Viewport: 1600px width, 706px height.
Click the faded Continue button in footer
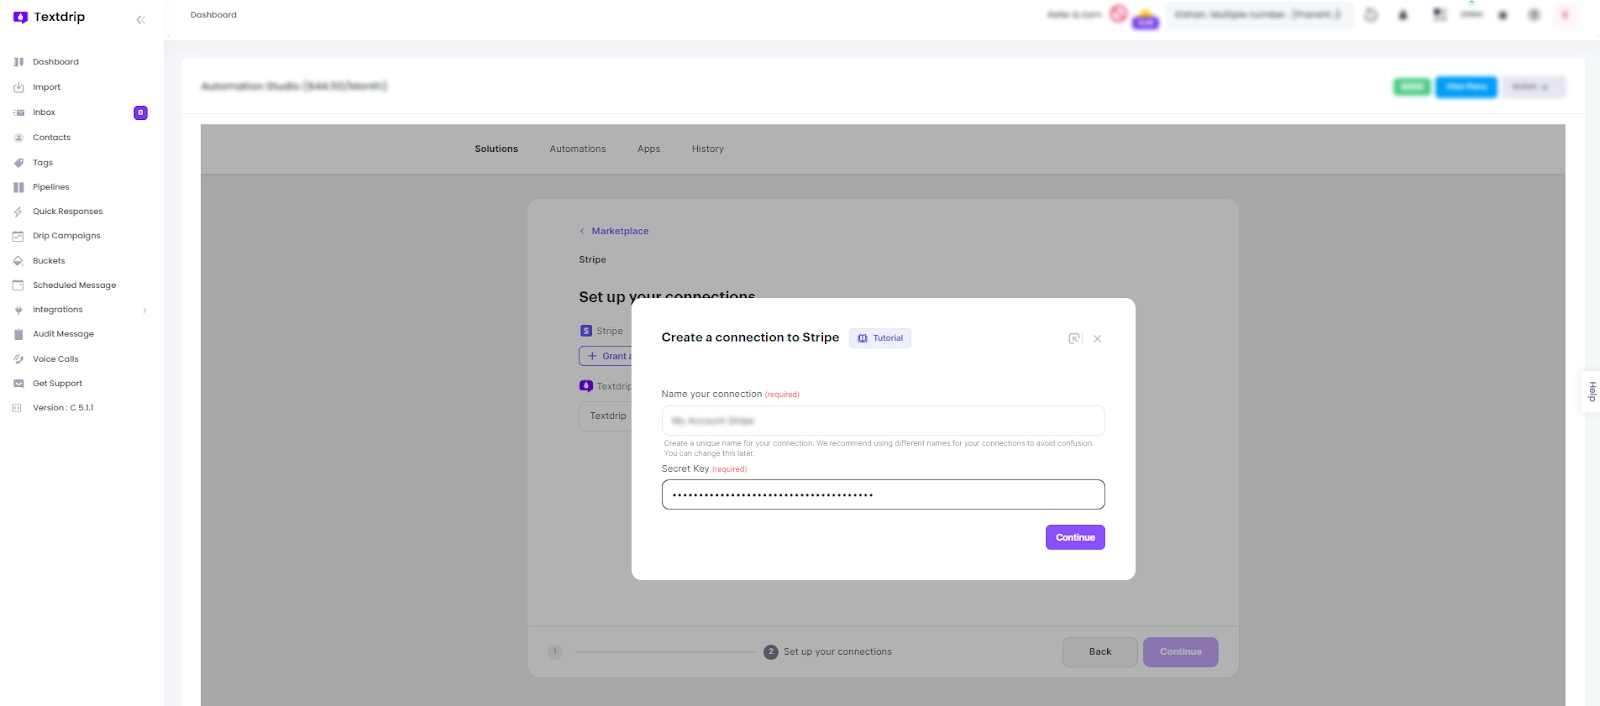(x=1181, y=652)
